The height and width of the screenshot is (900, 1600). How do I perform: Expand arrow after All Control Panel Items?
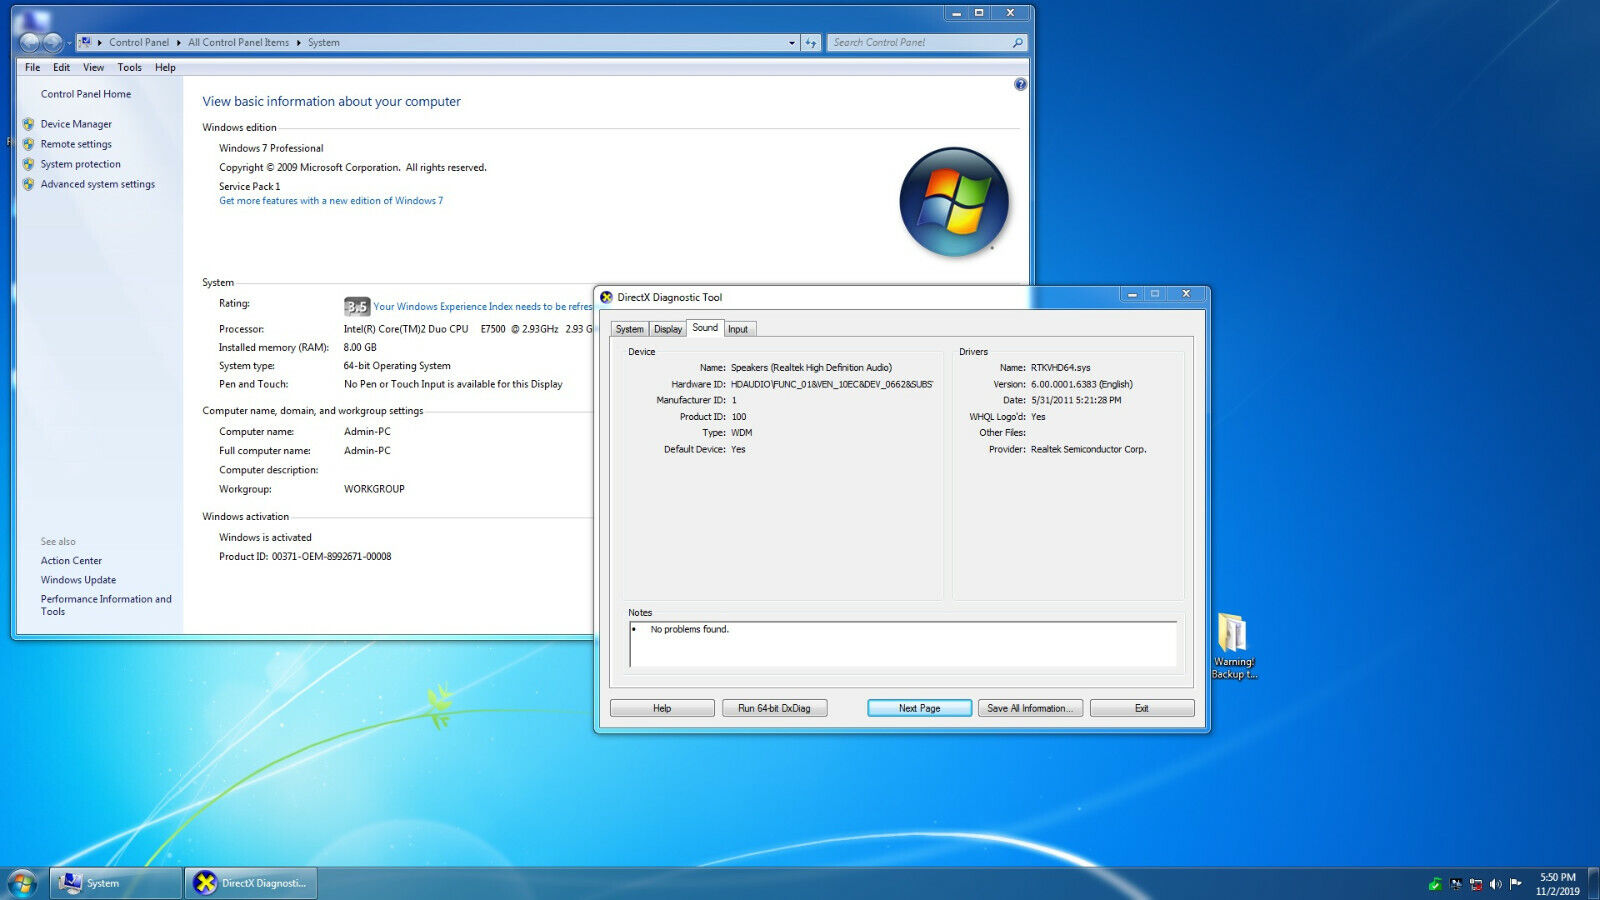(298, 43)
